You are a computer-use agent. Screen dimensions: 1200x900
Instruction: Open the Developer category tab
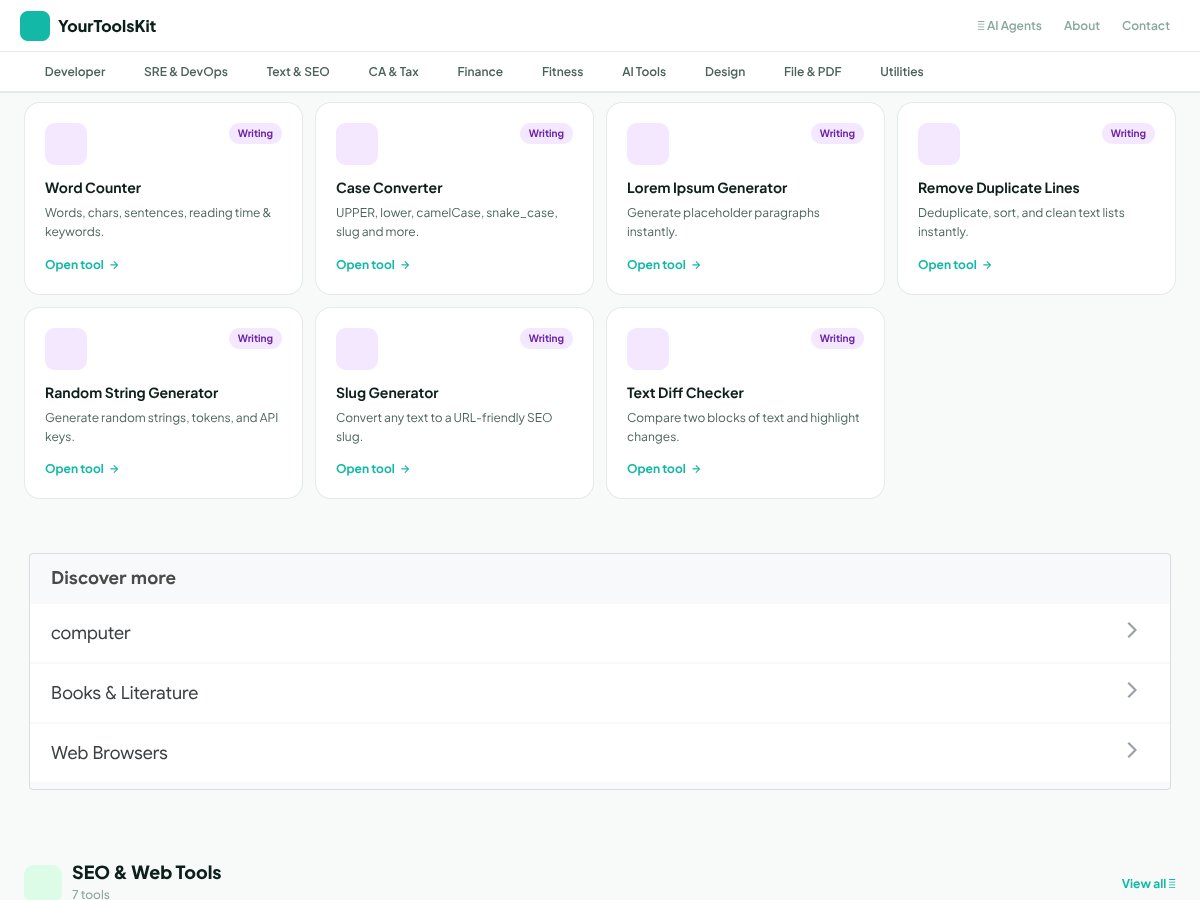[x=75, y=72]
